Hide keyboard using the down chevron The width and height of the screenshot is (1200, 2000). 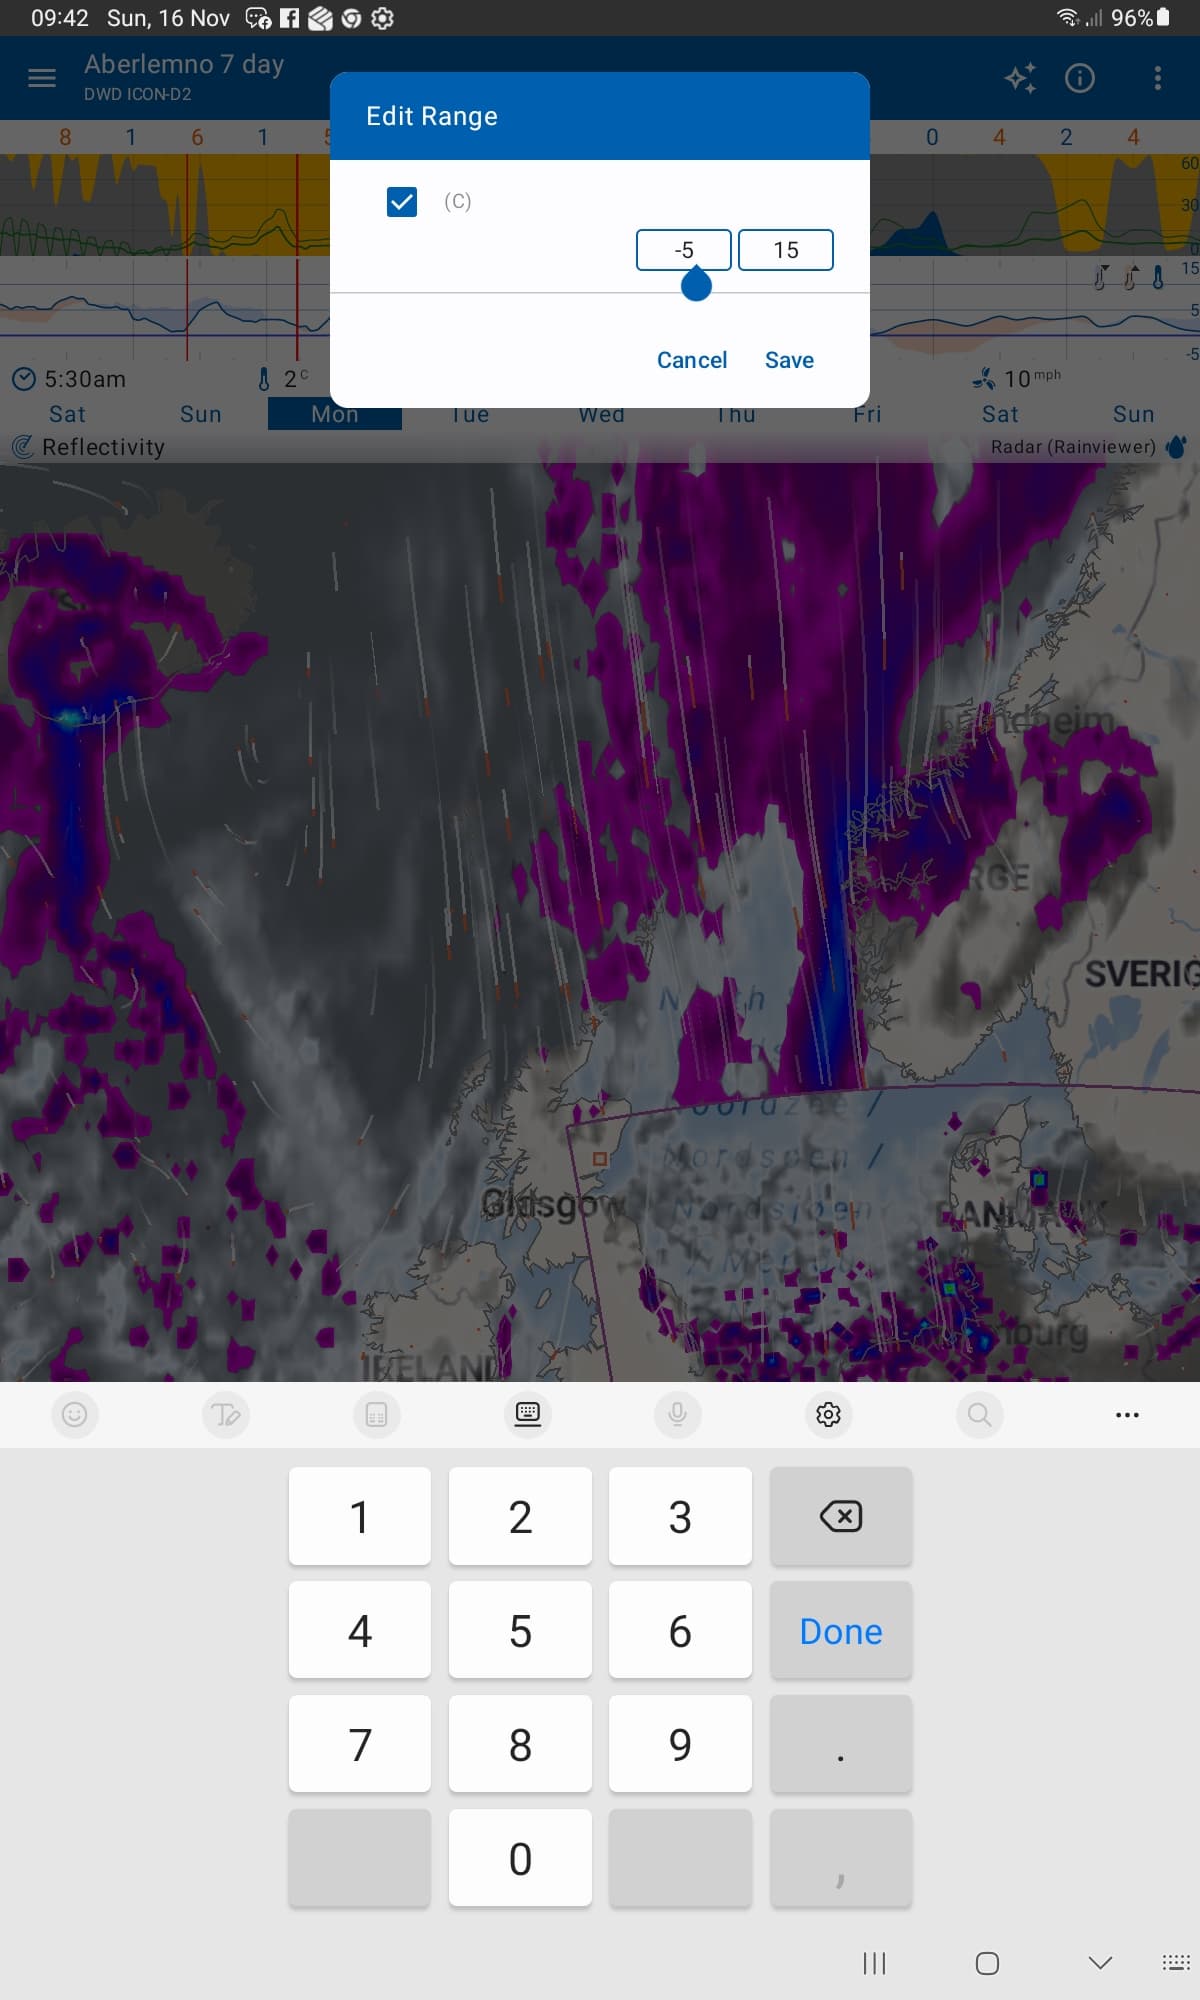1100,1963
